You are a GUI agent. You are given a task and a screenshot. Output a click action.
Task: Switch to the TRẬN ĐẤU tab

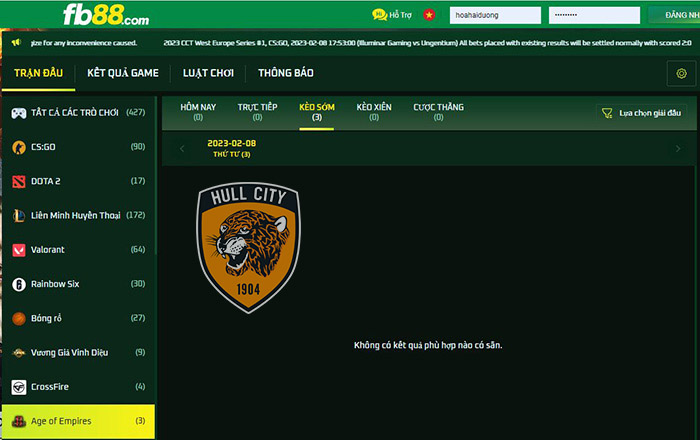38,73
